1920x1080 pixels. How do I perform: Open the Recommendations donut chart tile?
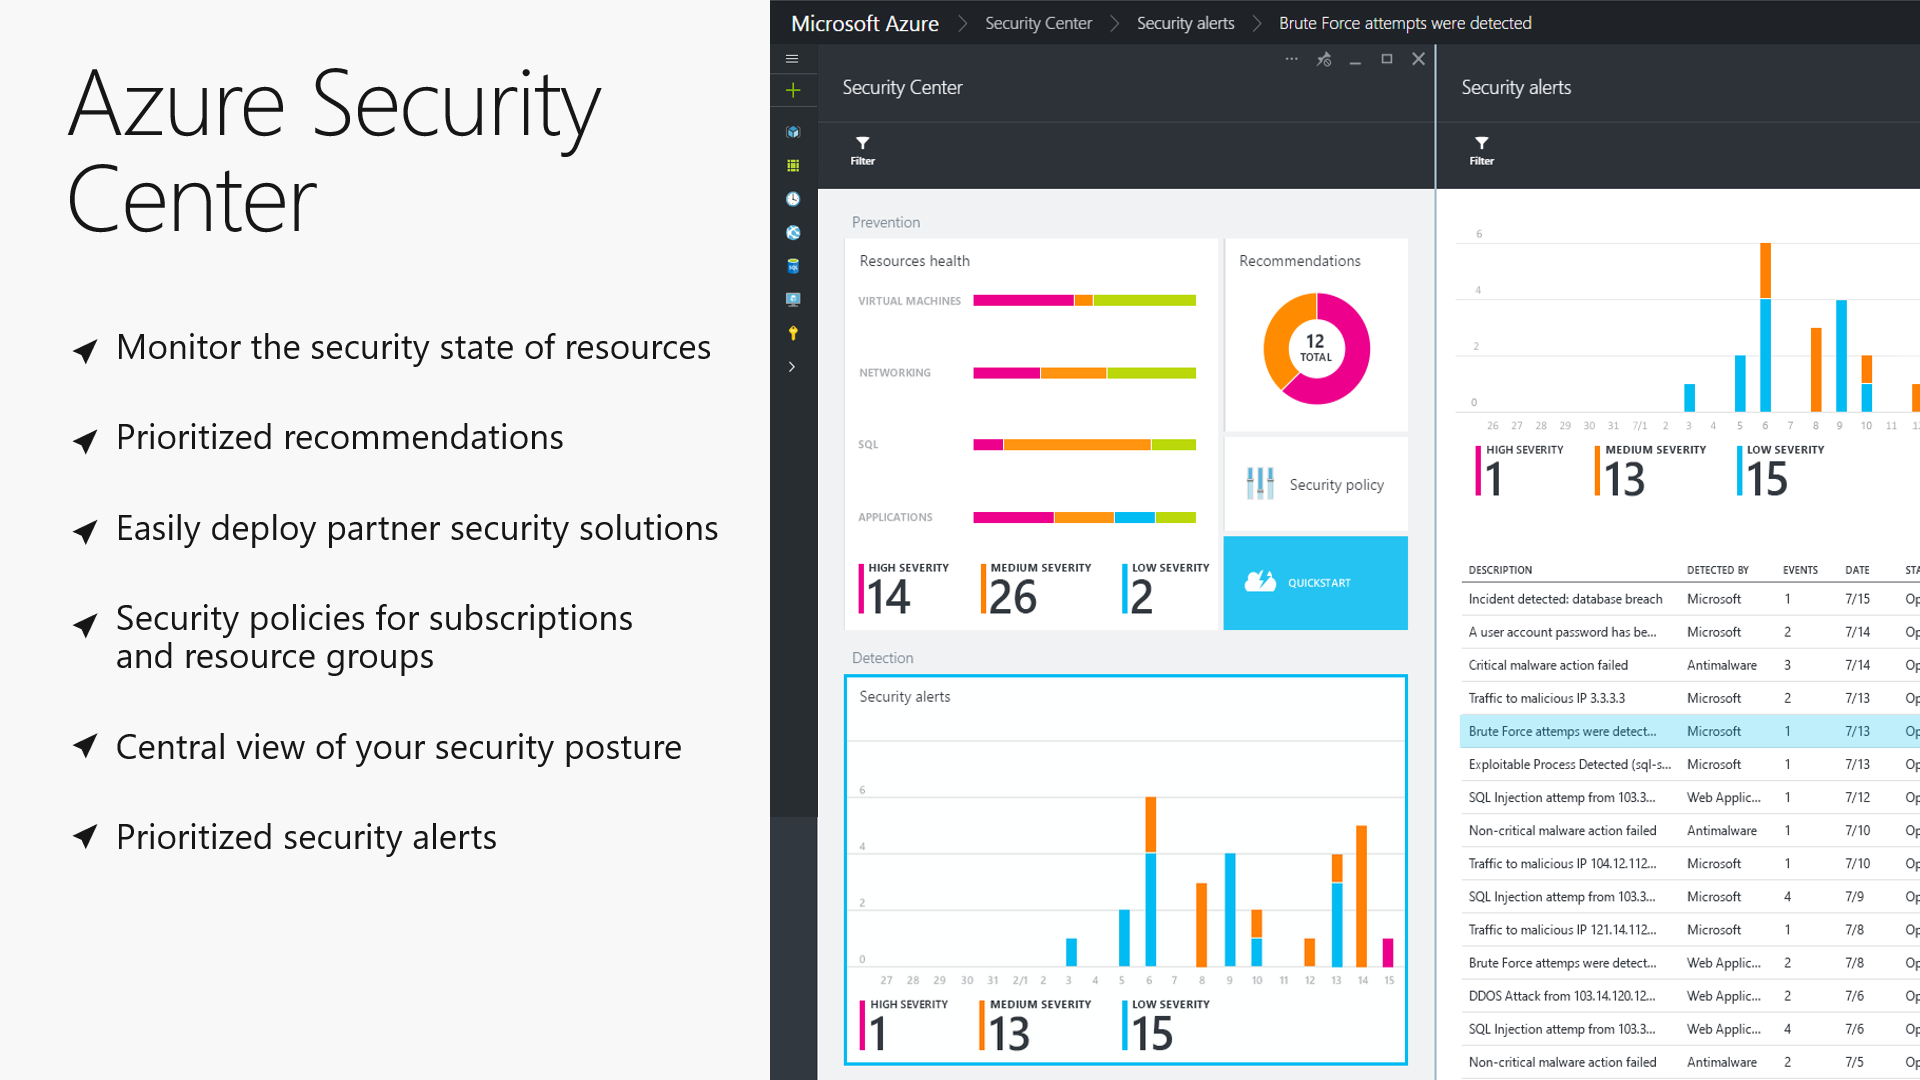pyautogui.click(x=1316, y=335)
